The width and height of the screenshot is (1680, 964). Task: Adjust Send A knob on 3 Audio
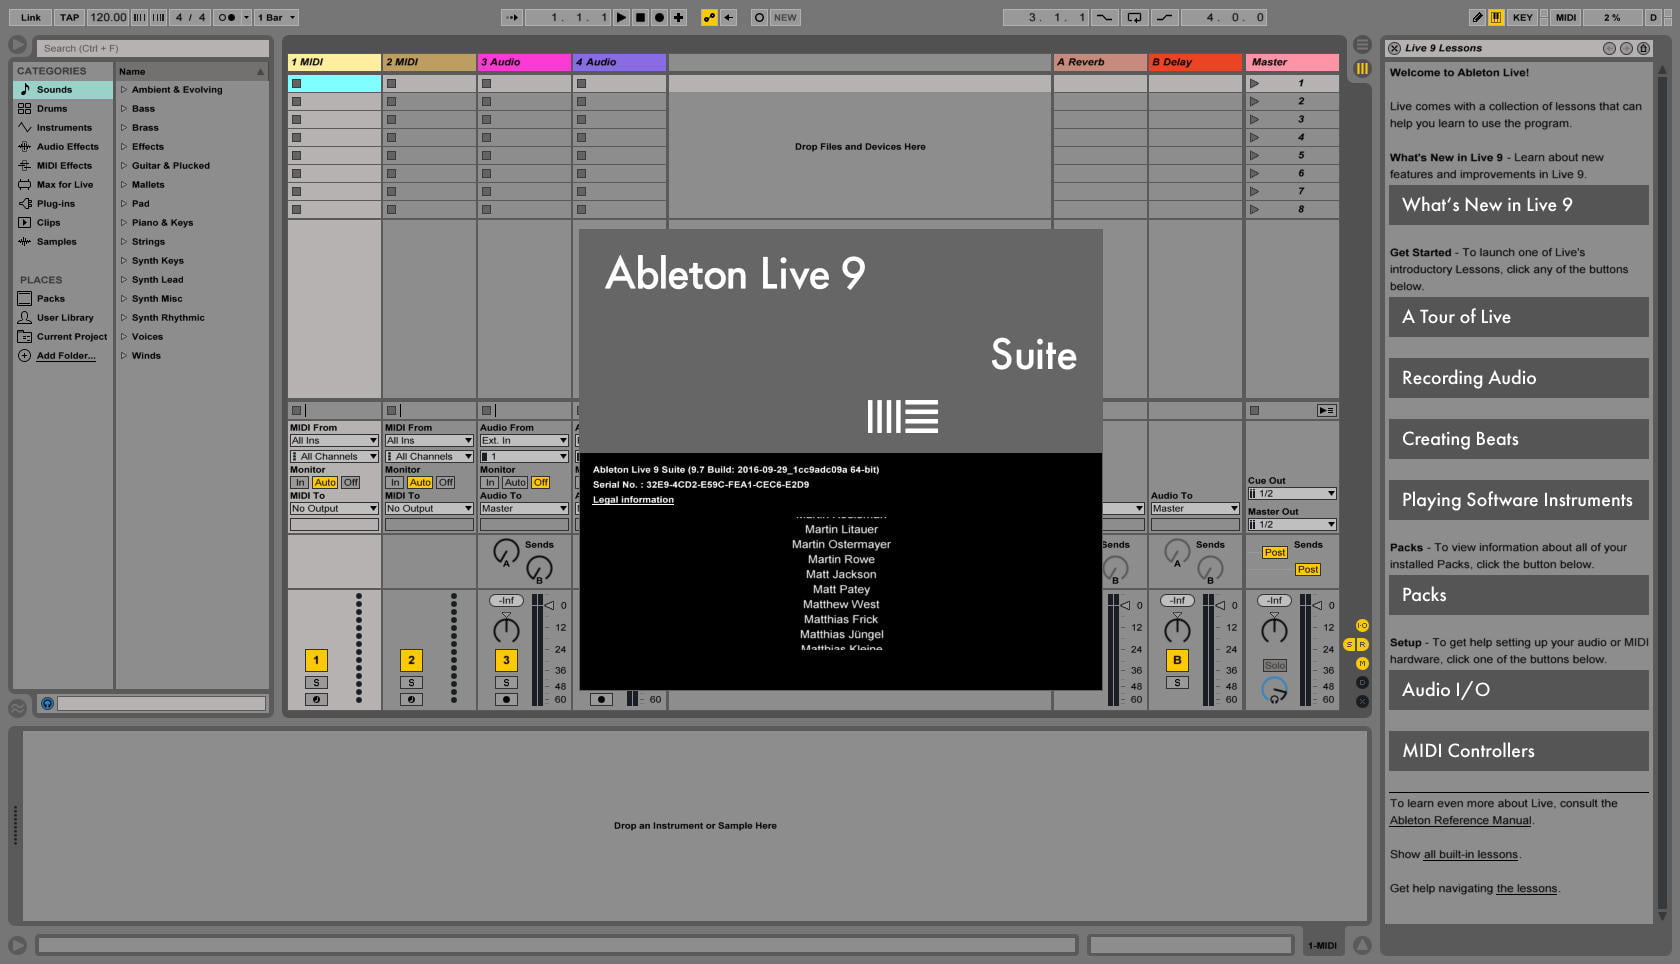[x=506, y=551]
